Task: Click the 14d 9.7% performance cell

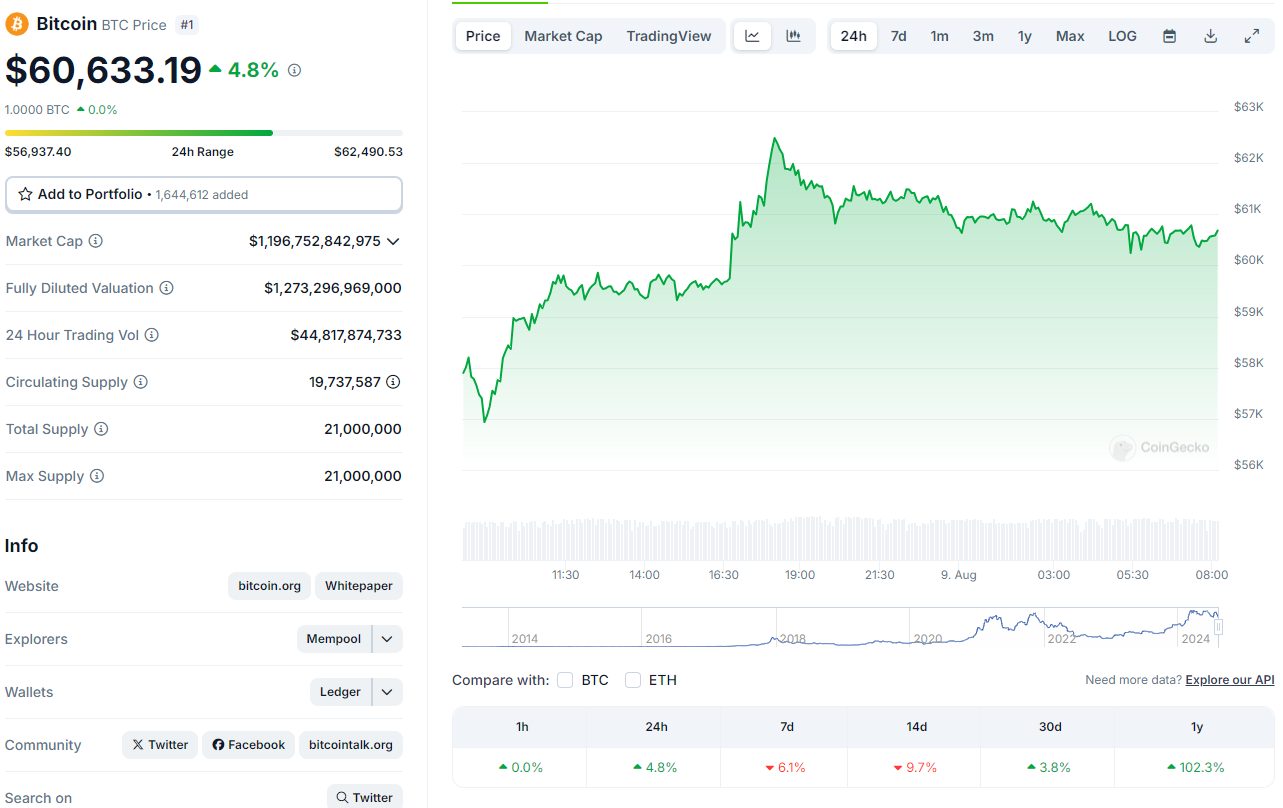Action: [916, 767]
